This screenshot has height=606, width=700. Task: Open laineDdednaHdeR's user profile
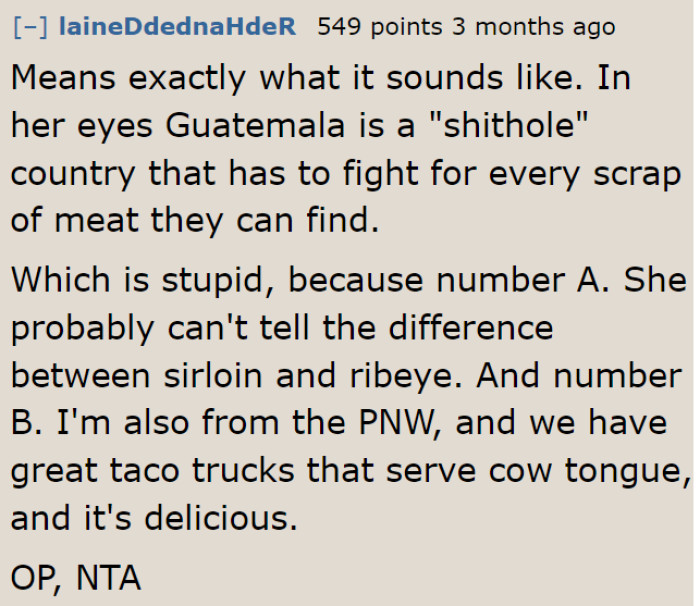(177, 26)
